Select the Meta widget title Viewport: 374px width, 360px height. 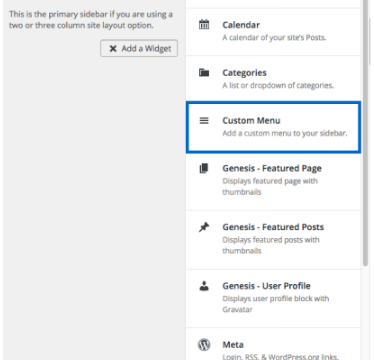pyautogui.click(x=233, y=344)
